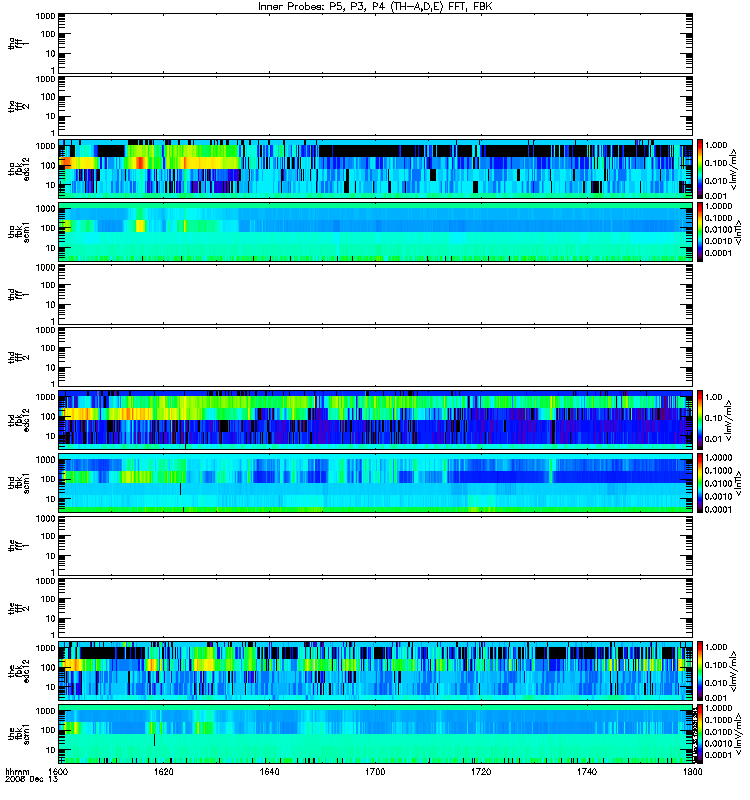Click the thd fbk edc12 panel label

19,419
